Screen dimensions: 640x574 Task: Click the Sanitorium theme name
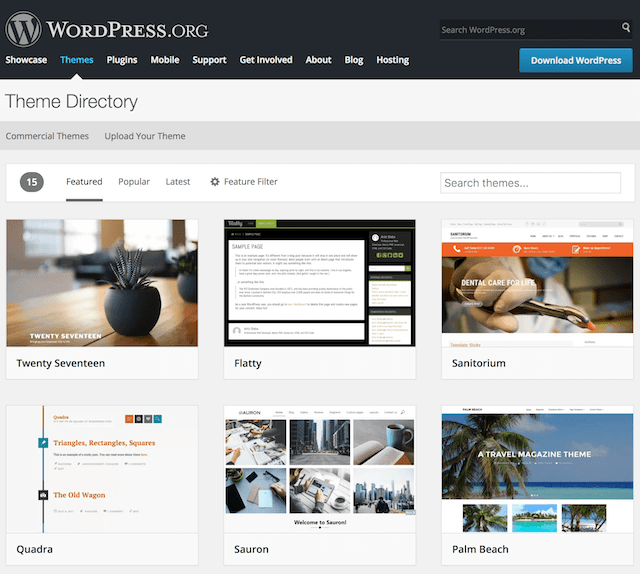479,363
